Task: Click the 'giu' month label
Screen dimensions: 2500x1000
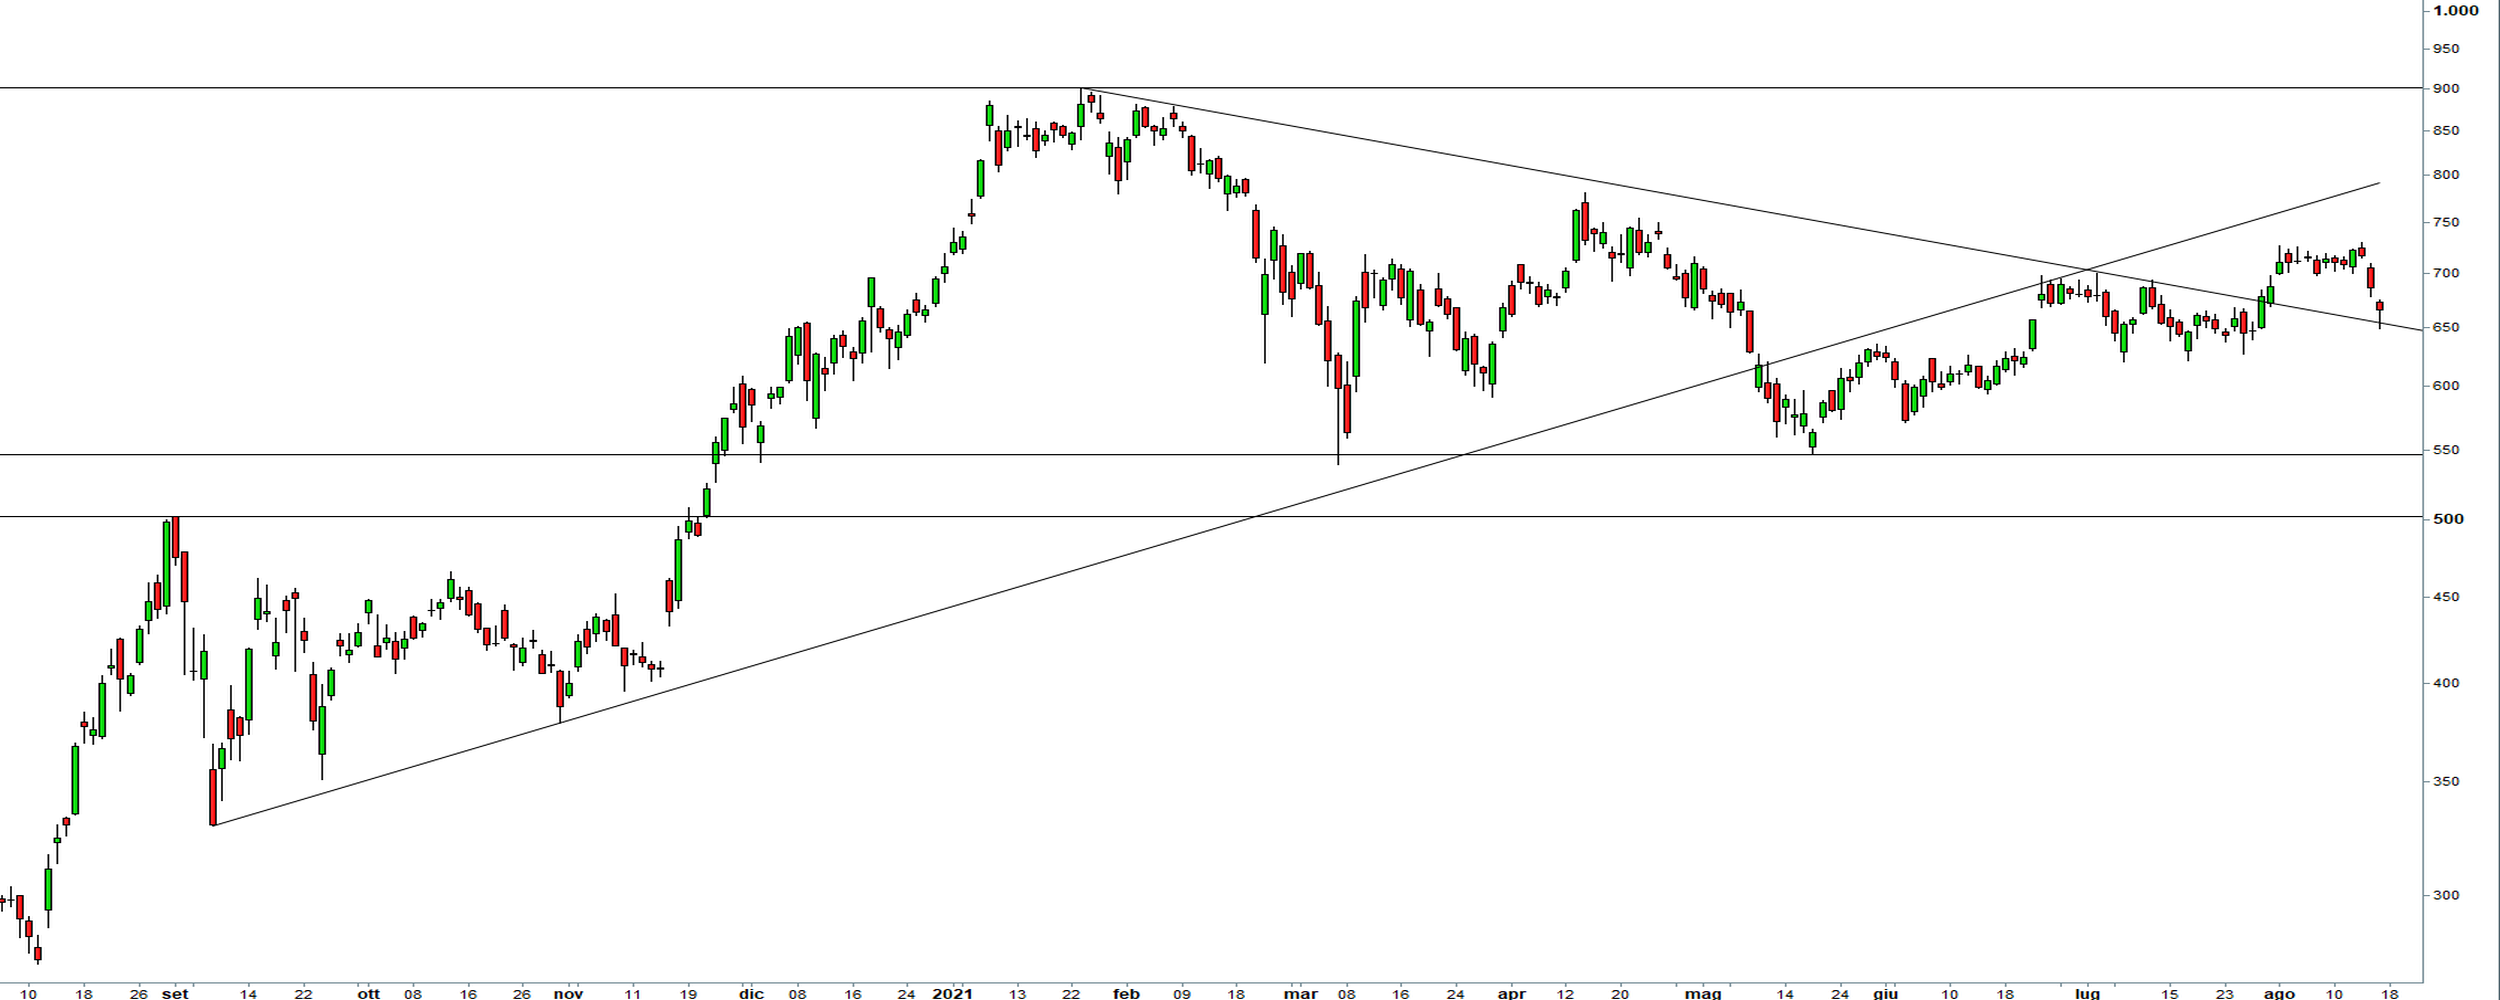Action: [x=1885, y=993]
